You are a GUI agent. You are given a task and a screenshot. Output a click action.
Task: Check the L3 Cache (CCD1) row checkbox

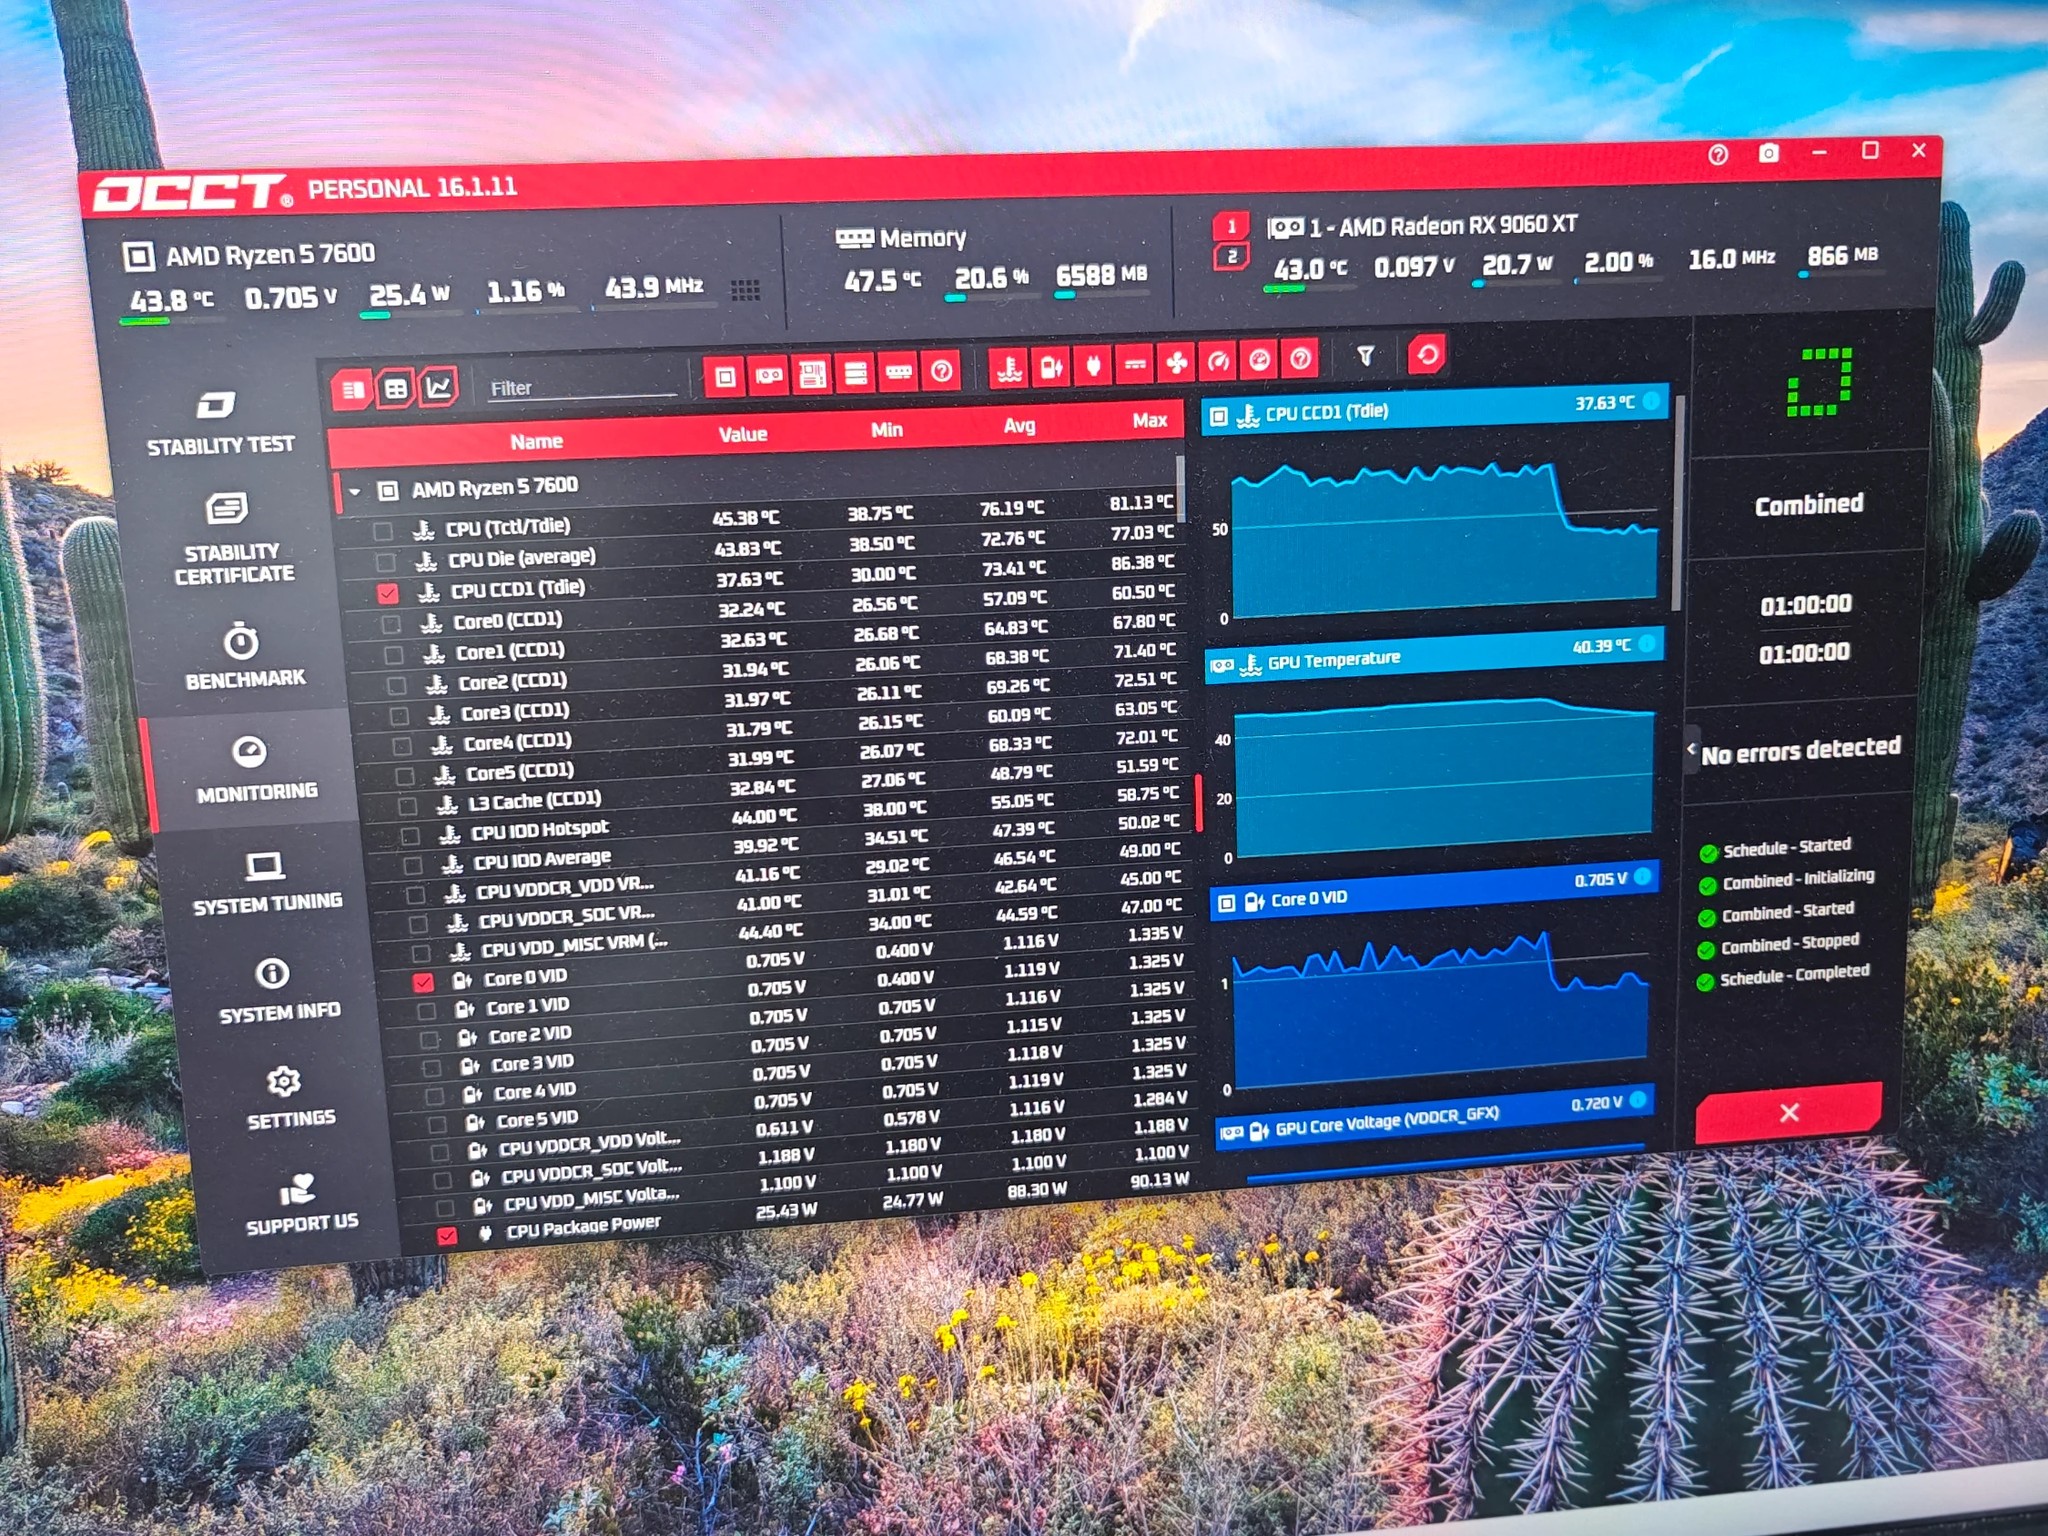(x=408, y=806)
